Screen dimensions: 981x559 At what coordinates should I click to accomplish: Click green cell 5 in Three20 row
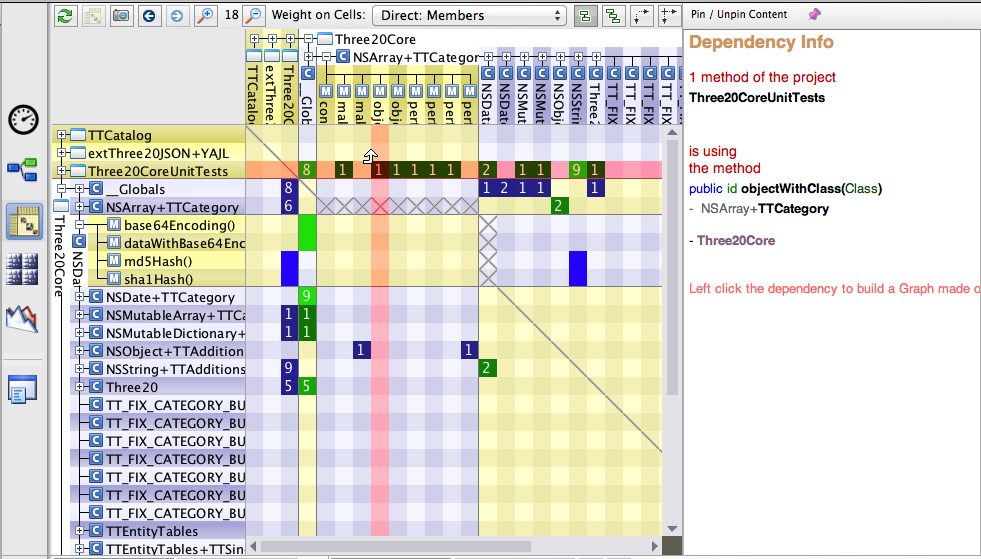click(306, 386)
